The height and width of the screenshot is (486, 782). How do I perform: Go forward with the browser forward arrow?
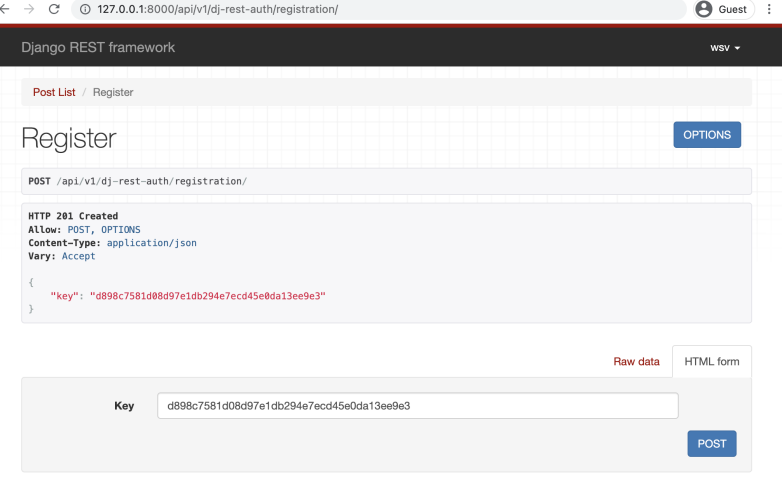[x=29, y=9]
